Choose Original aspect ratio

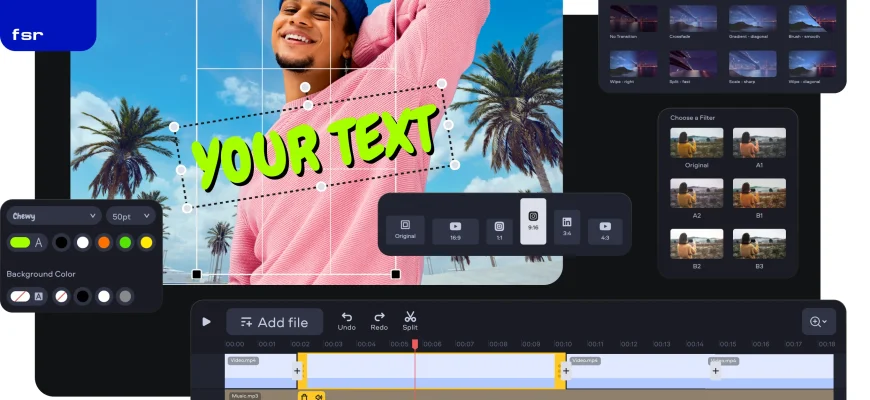coord(405,230)
